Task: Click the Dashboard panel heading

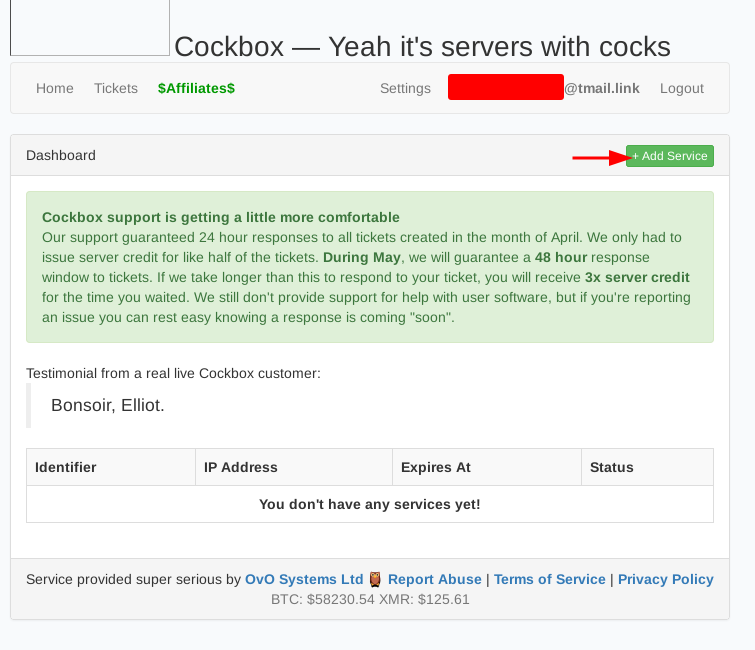Action: pyautogui.click(x=61, y=155)
